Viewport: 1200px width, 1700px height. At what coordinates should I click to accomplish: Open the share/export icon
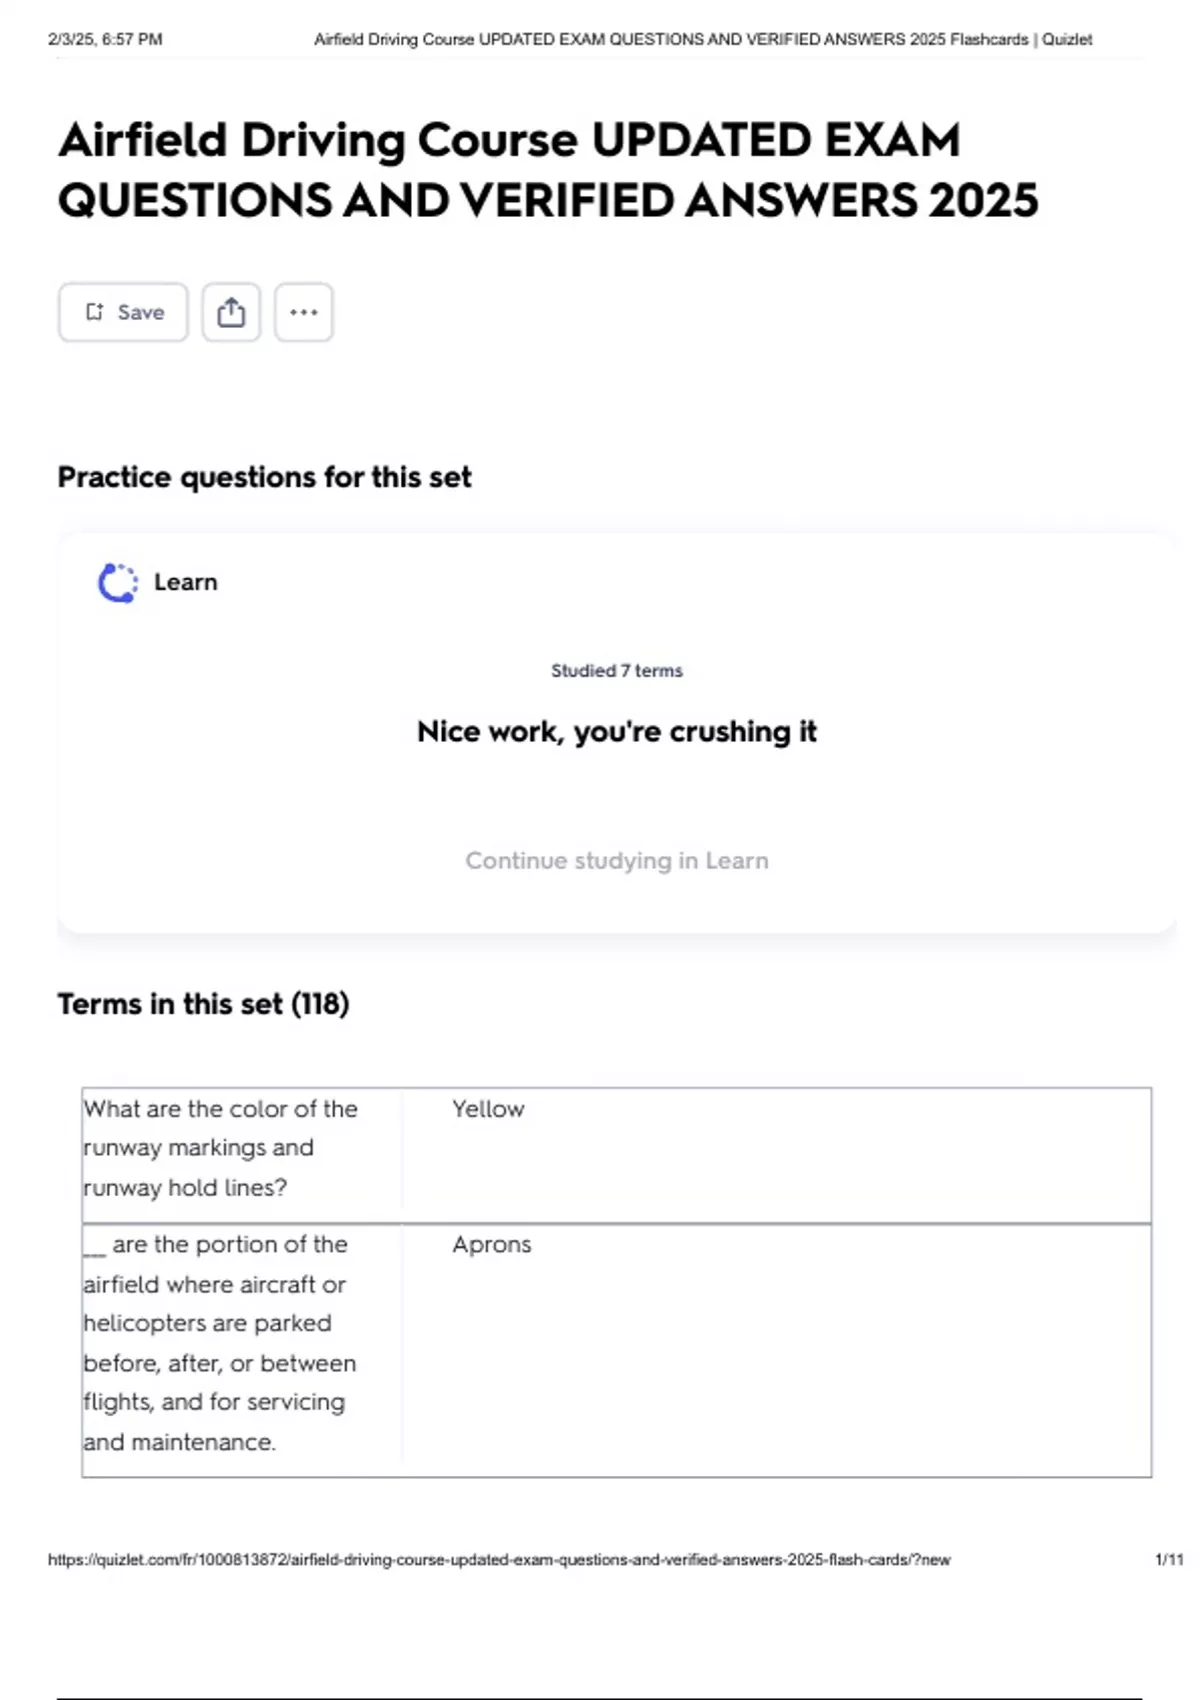pos(232,311)
